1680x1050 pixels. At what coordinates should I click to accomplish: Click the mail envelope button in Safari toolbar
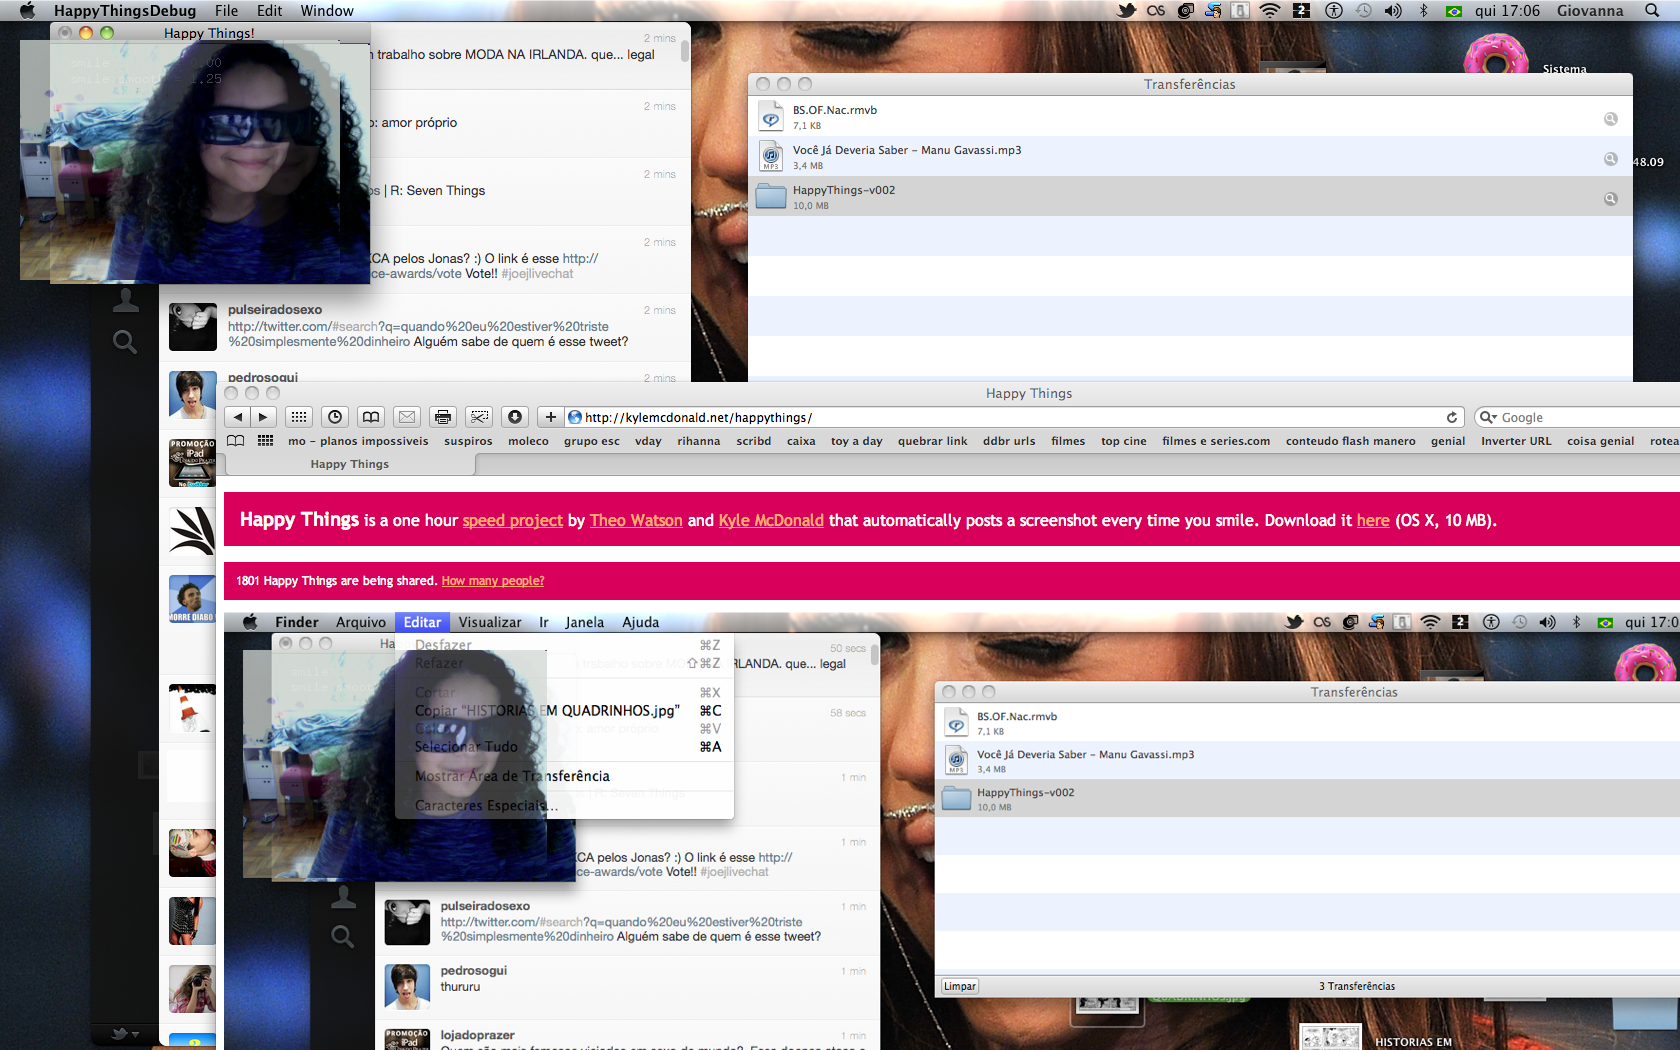click(x=407, y=417)
